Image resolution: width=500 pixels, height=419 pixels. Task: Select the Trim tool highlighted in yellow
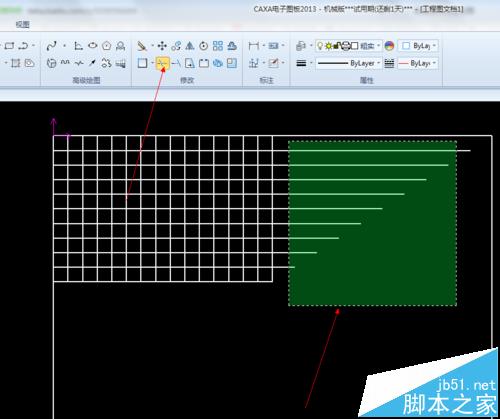click(162, 63)
